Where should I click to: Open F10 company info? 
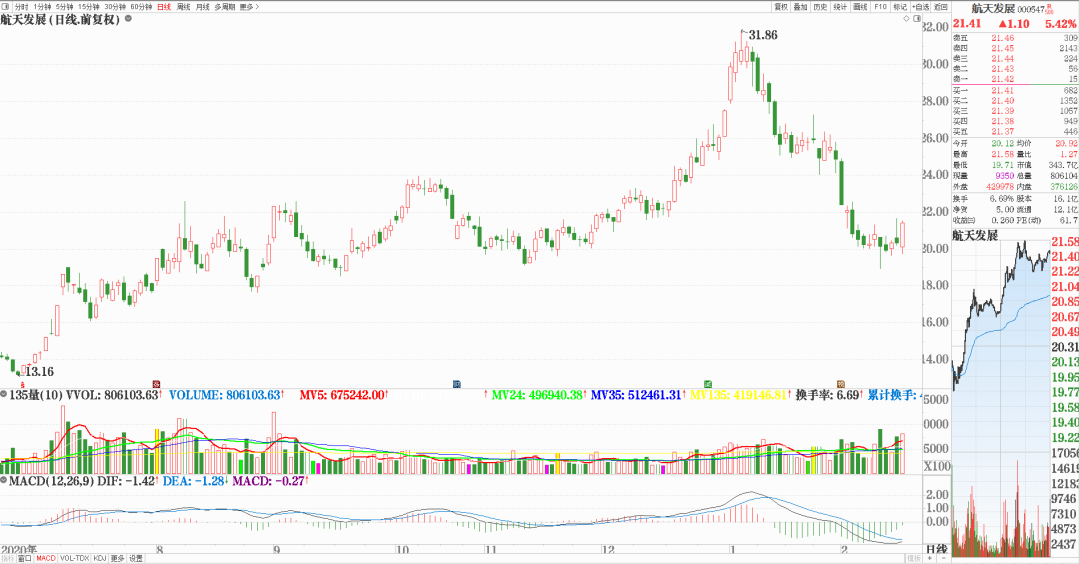pyautogui.click(x=880, y=7)
